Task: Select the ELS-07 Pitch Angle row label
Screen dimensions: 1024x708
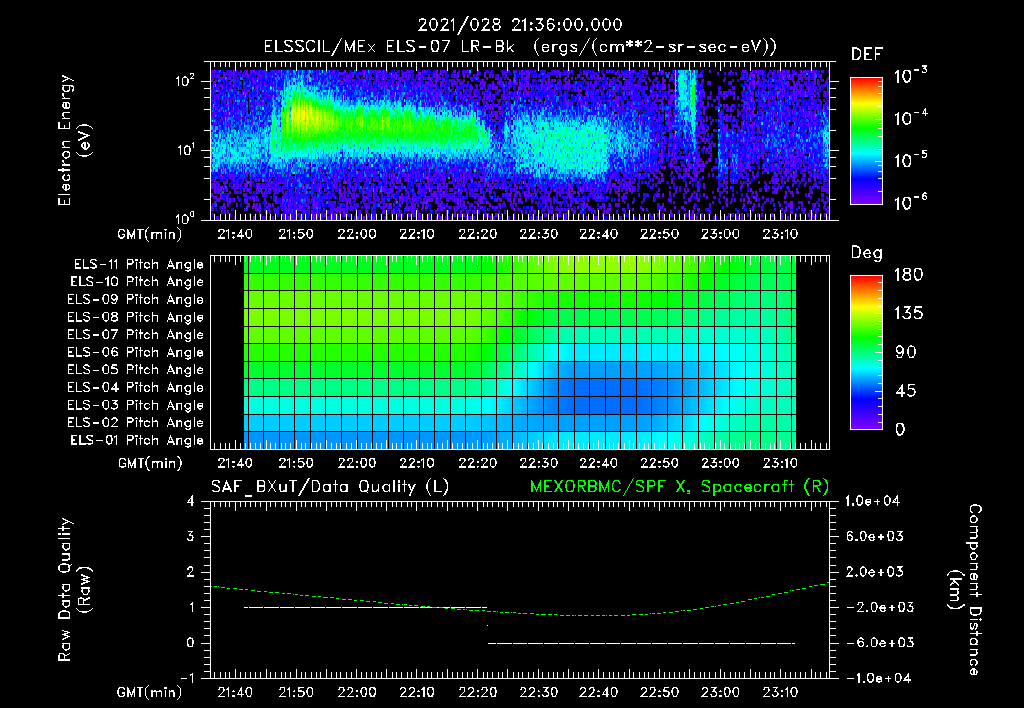Action: point(136,334)
